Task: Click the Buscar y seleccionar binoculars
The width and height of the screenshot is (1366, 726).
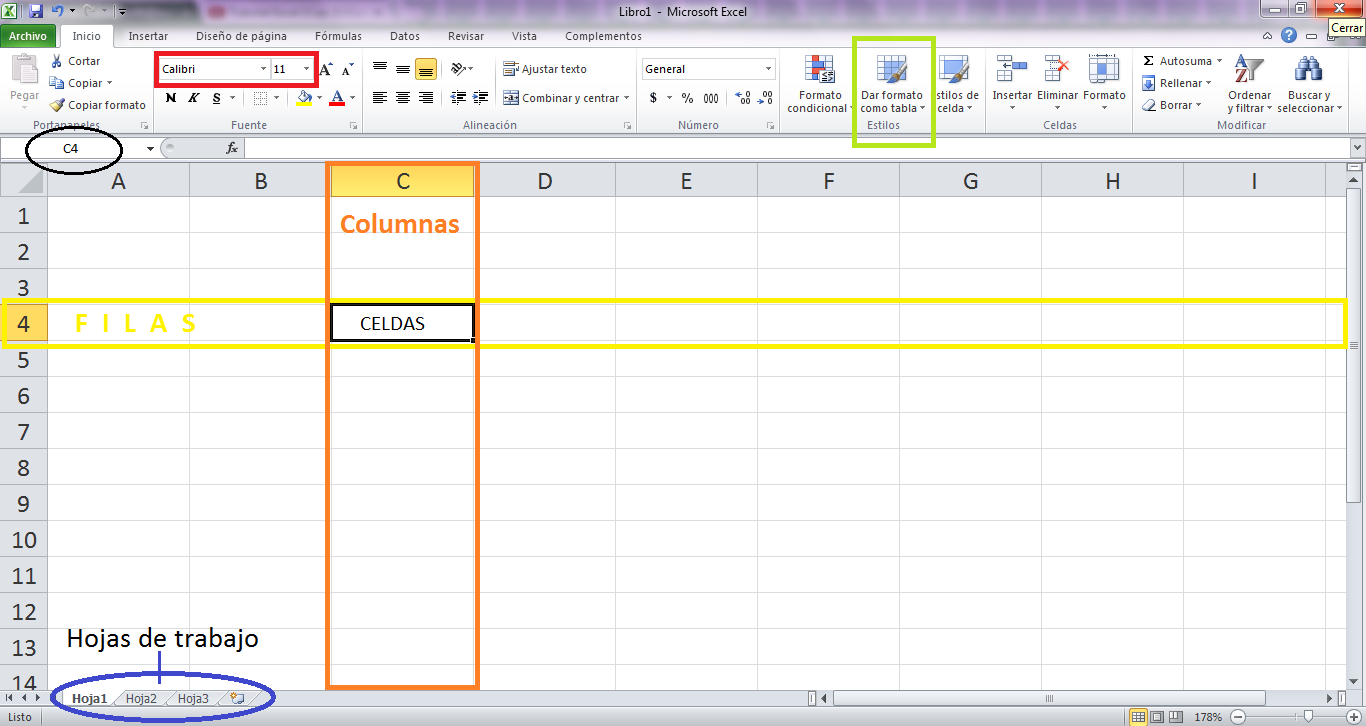Action: tap(1307, 70)
